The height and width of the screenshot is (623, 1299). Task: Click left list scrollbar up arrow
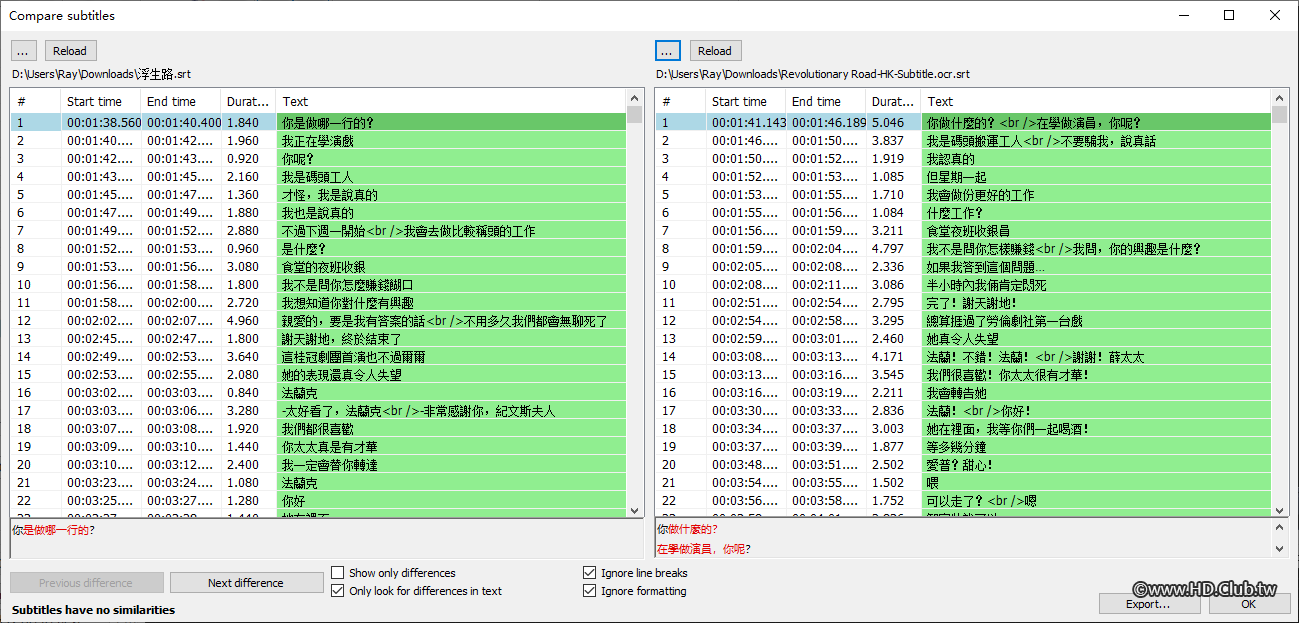(x=634, y=98)
